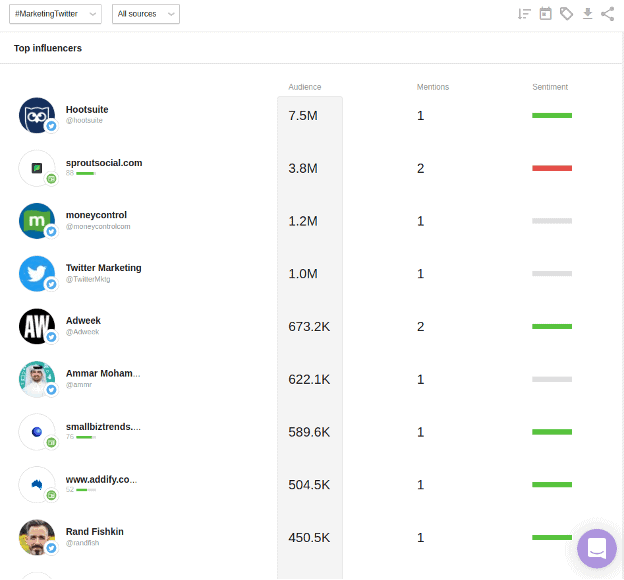624x580 pixels.
Task: Open smallbiztrends.... influencer name
Action: point(103,427)
